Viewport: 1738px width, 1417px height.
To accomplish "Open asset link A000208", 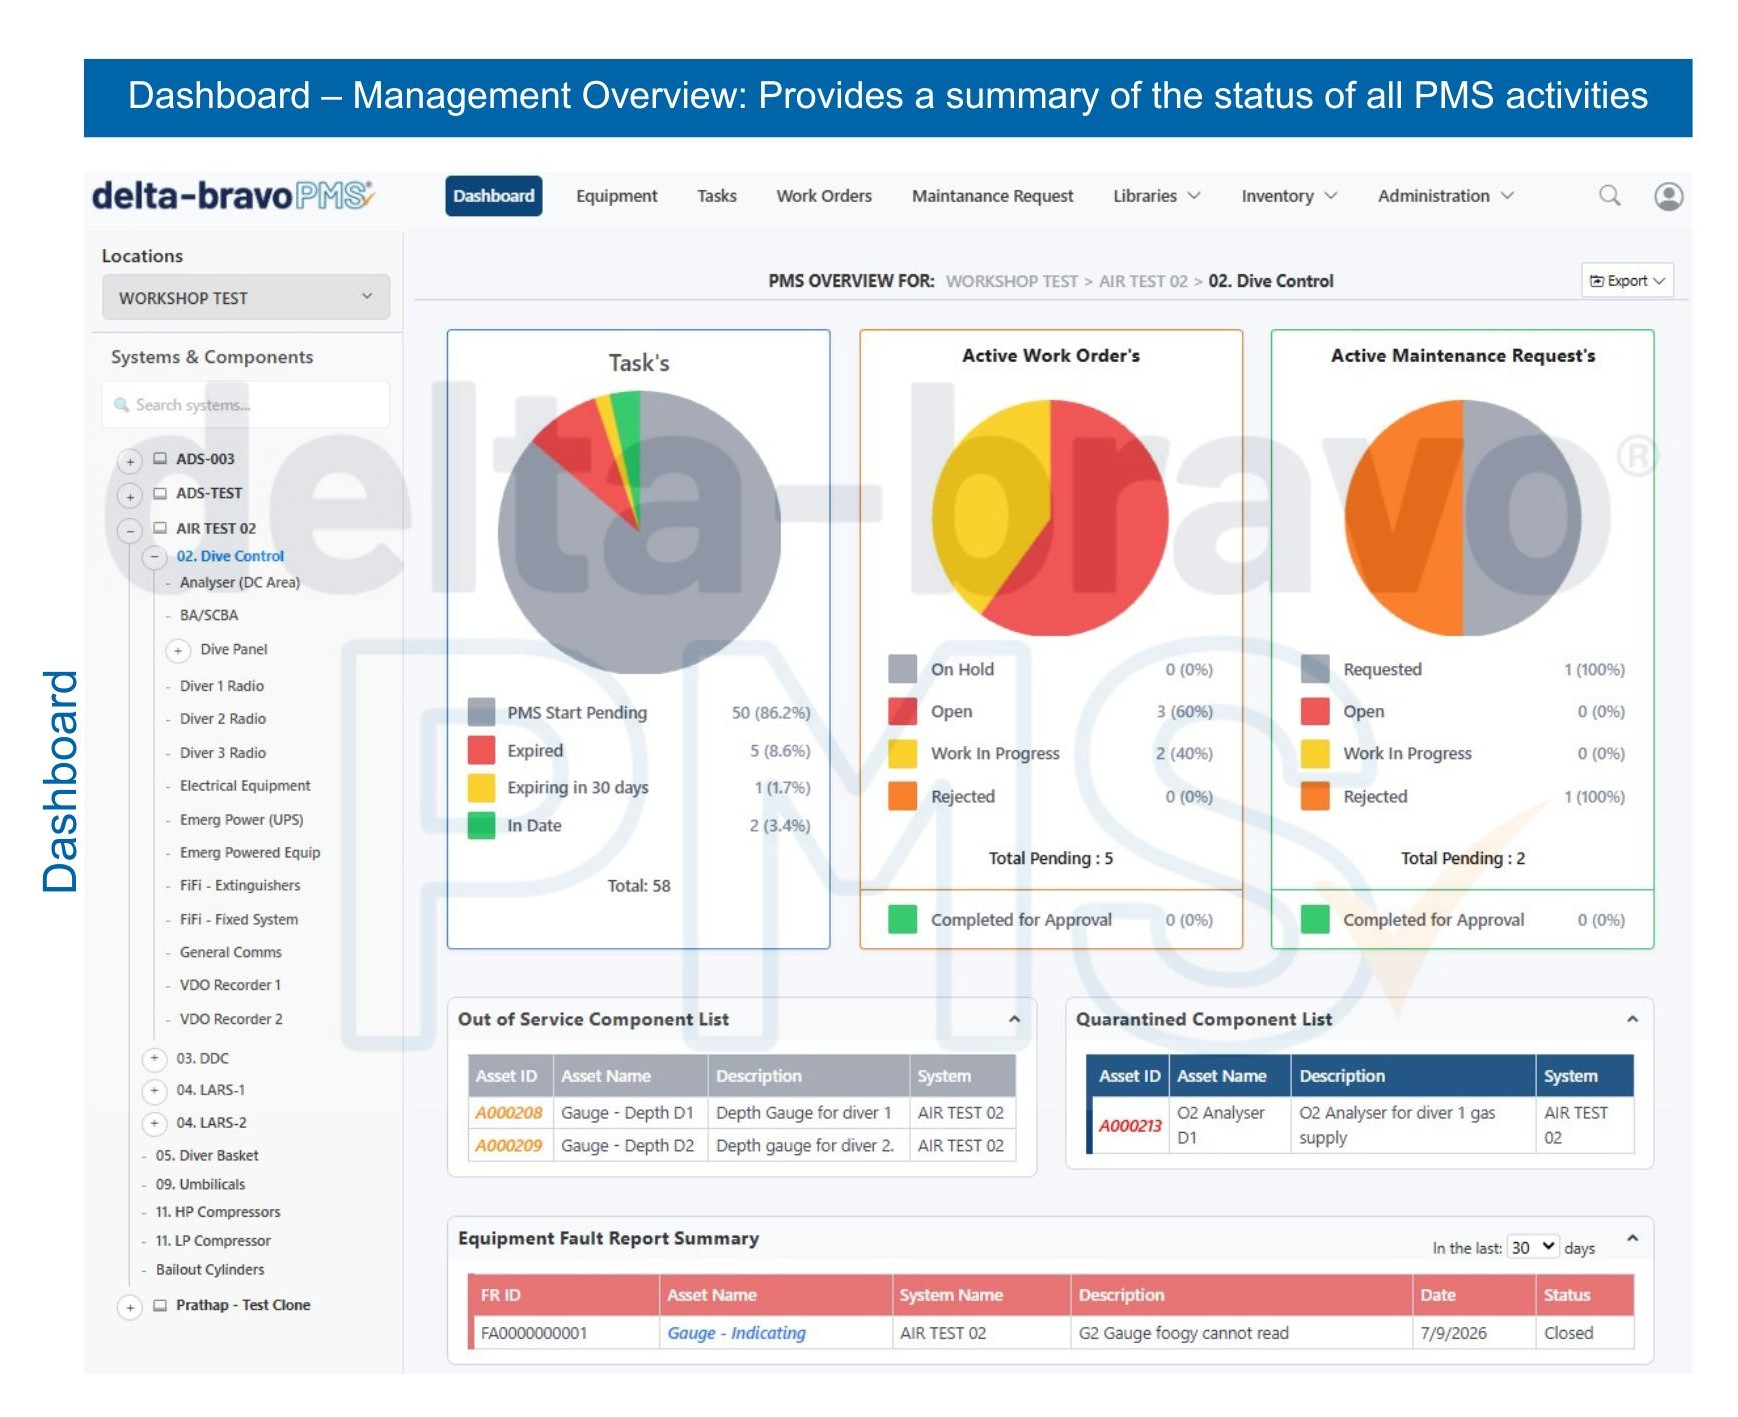I will 508,1113.
